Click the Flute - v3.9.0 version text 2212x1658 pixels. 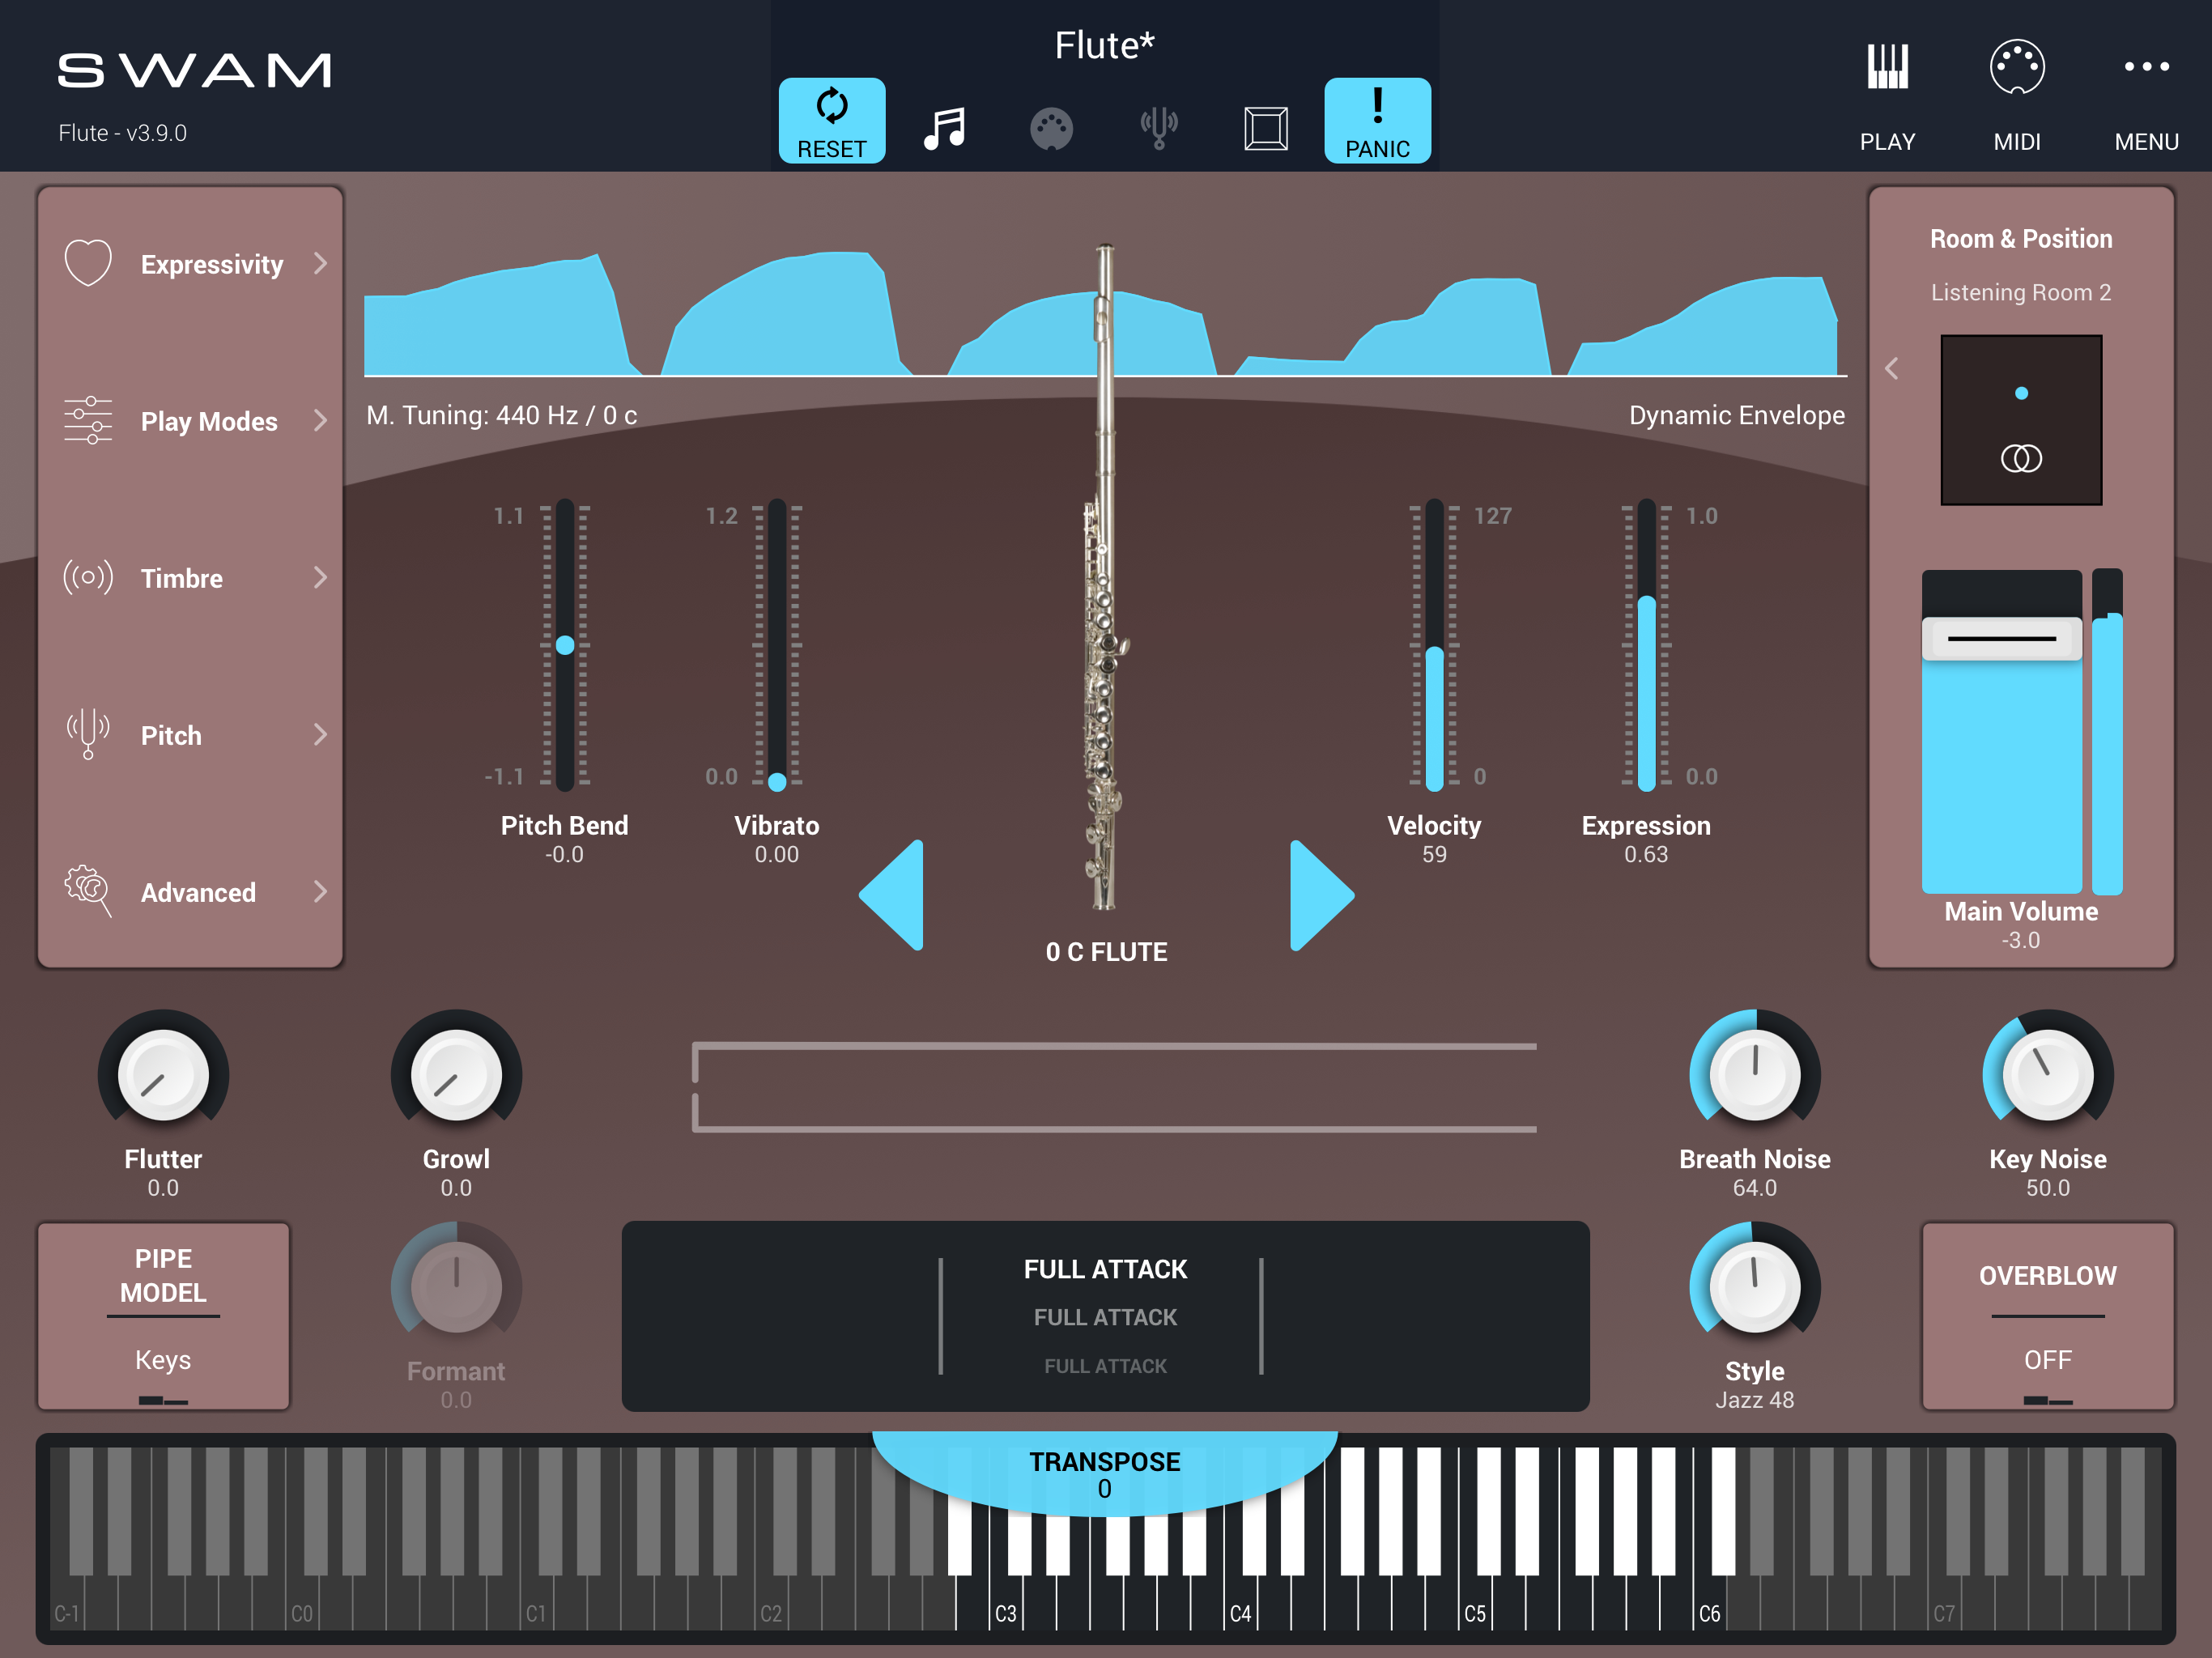(122, 133)
